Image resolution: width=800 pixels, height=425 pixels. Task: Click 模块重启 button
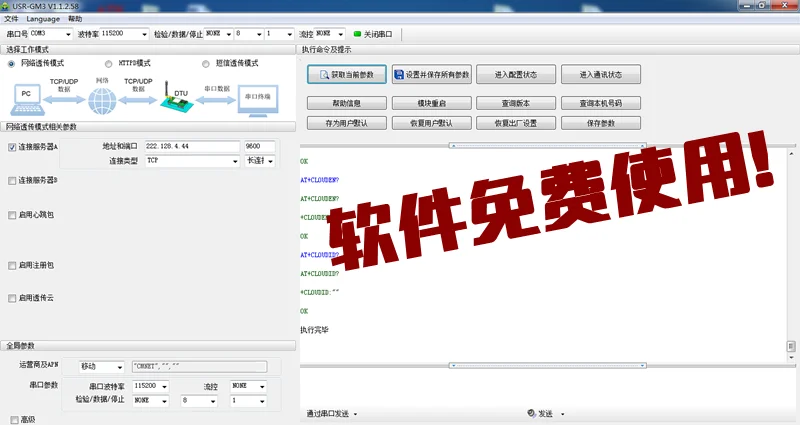(x=432, y=103)
